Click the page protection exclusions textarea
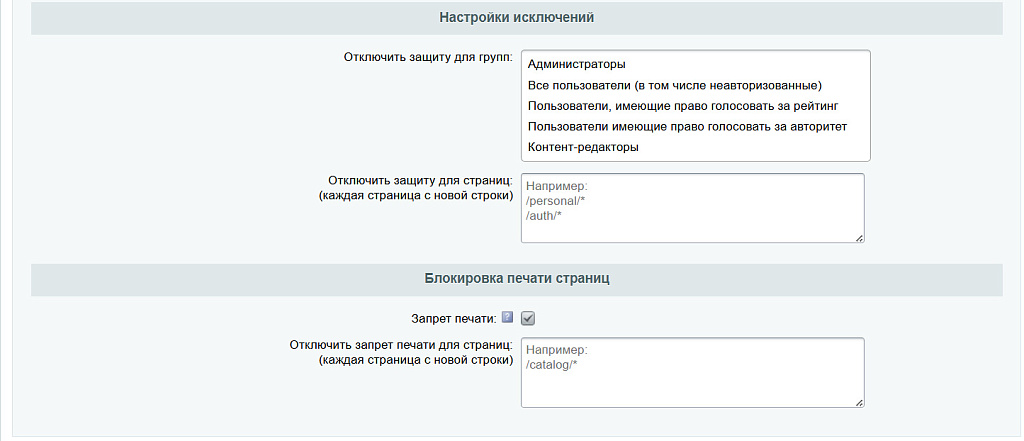This screenshot has width=1024, height=441. pyautogui.click(x=692, y=208)
